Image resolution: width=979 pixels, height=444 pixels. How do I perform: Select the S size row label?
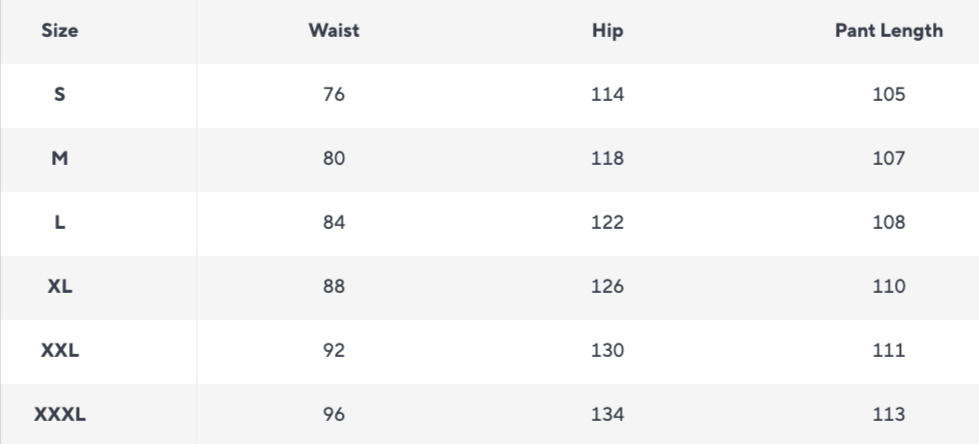pyautogui.click(x=60, y=95)
